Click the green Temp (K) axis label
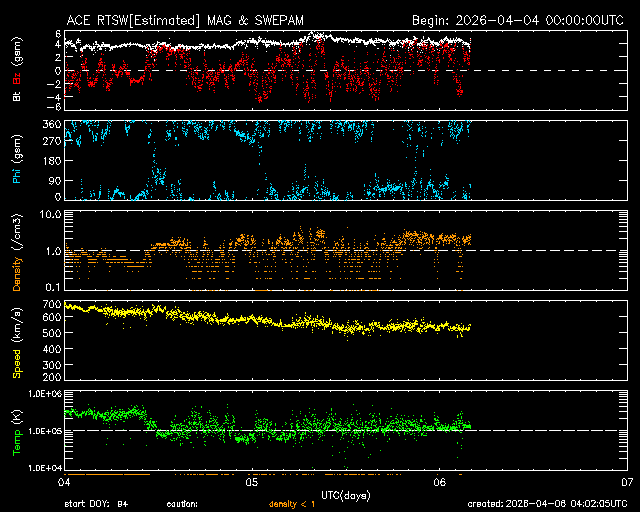Image resolution: width=640 pixels, height=512 pixels. [x=17, y=432]
